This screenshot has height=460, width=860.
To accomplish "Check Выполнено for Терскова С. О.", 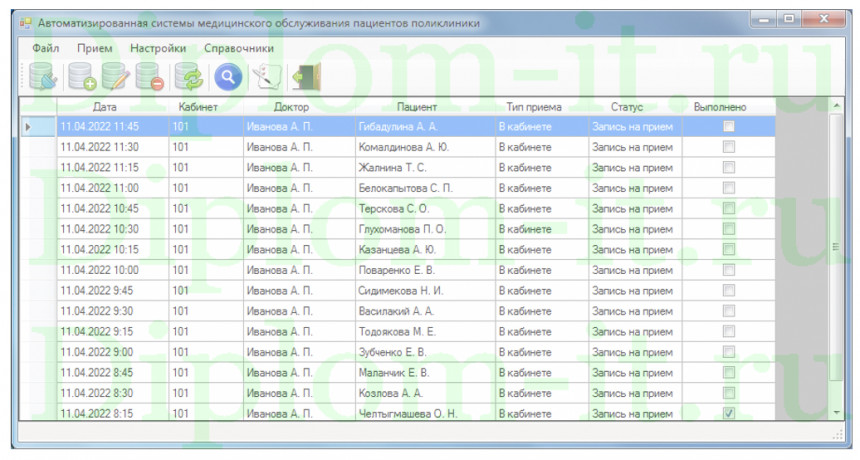I will (728, 208).
